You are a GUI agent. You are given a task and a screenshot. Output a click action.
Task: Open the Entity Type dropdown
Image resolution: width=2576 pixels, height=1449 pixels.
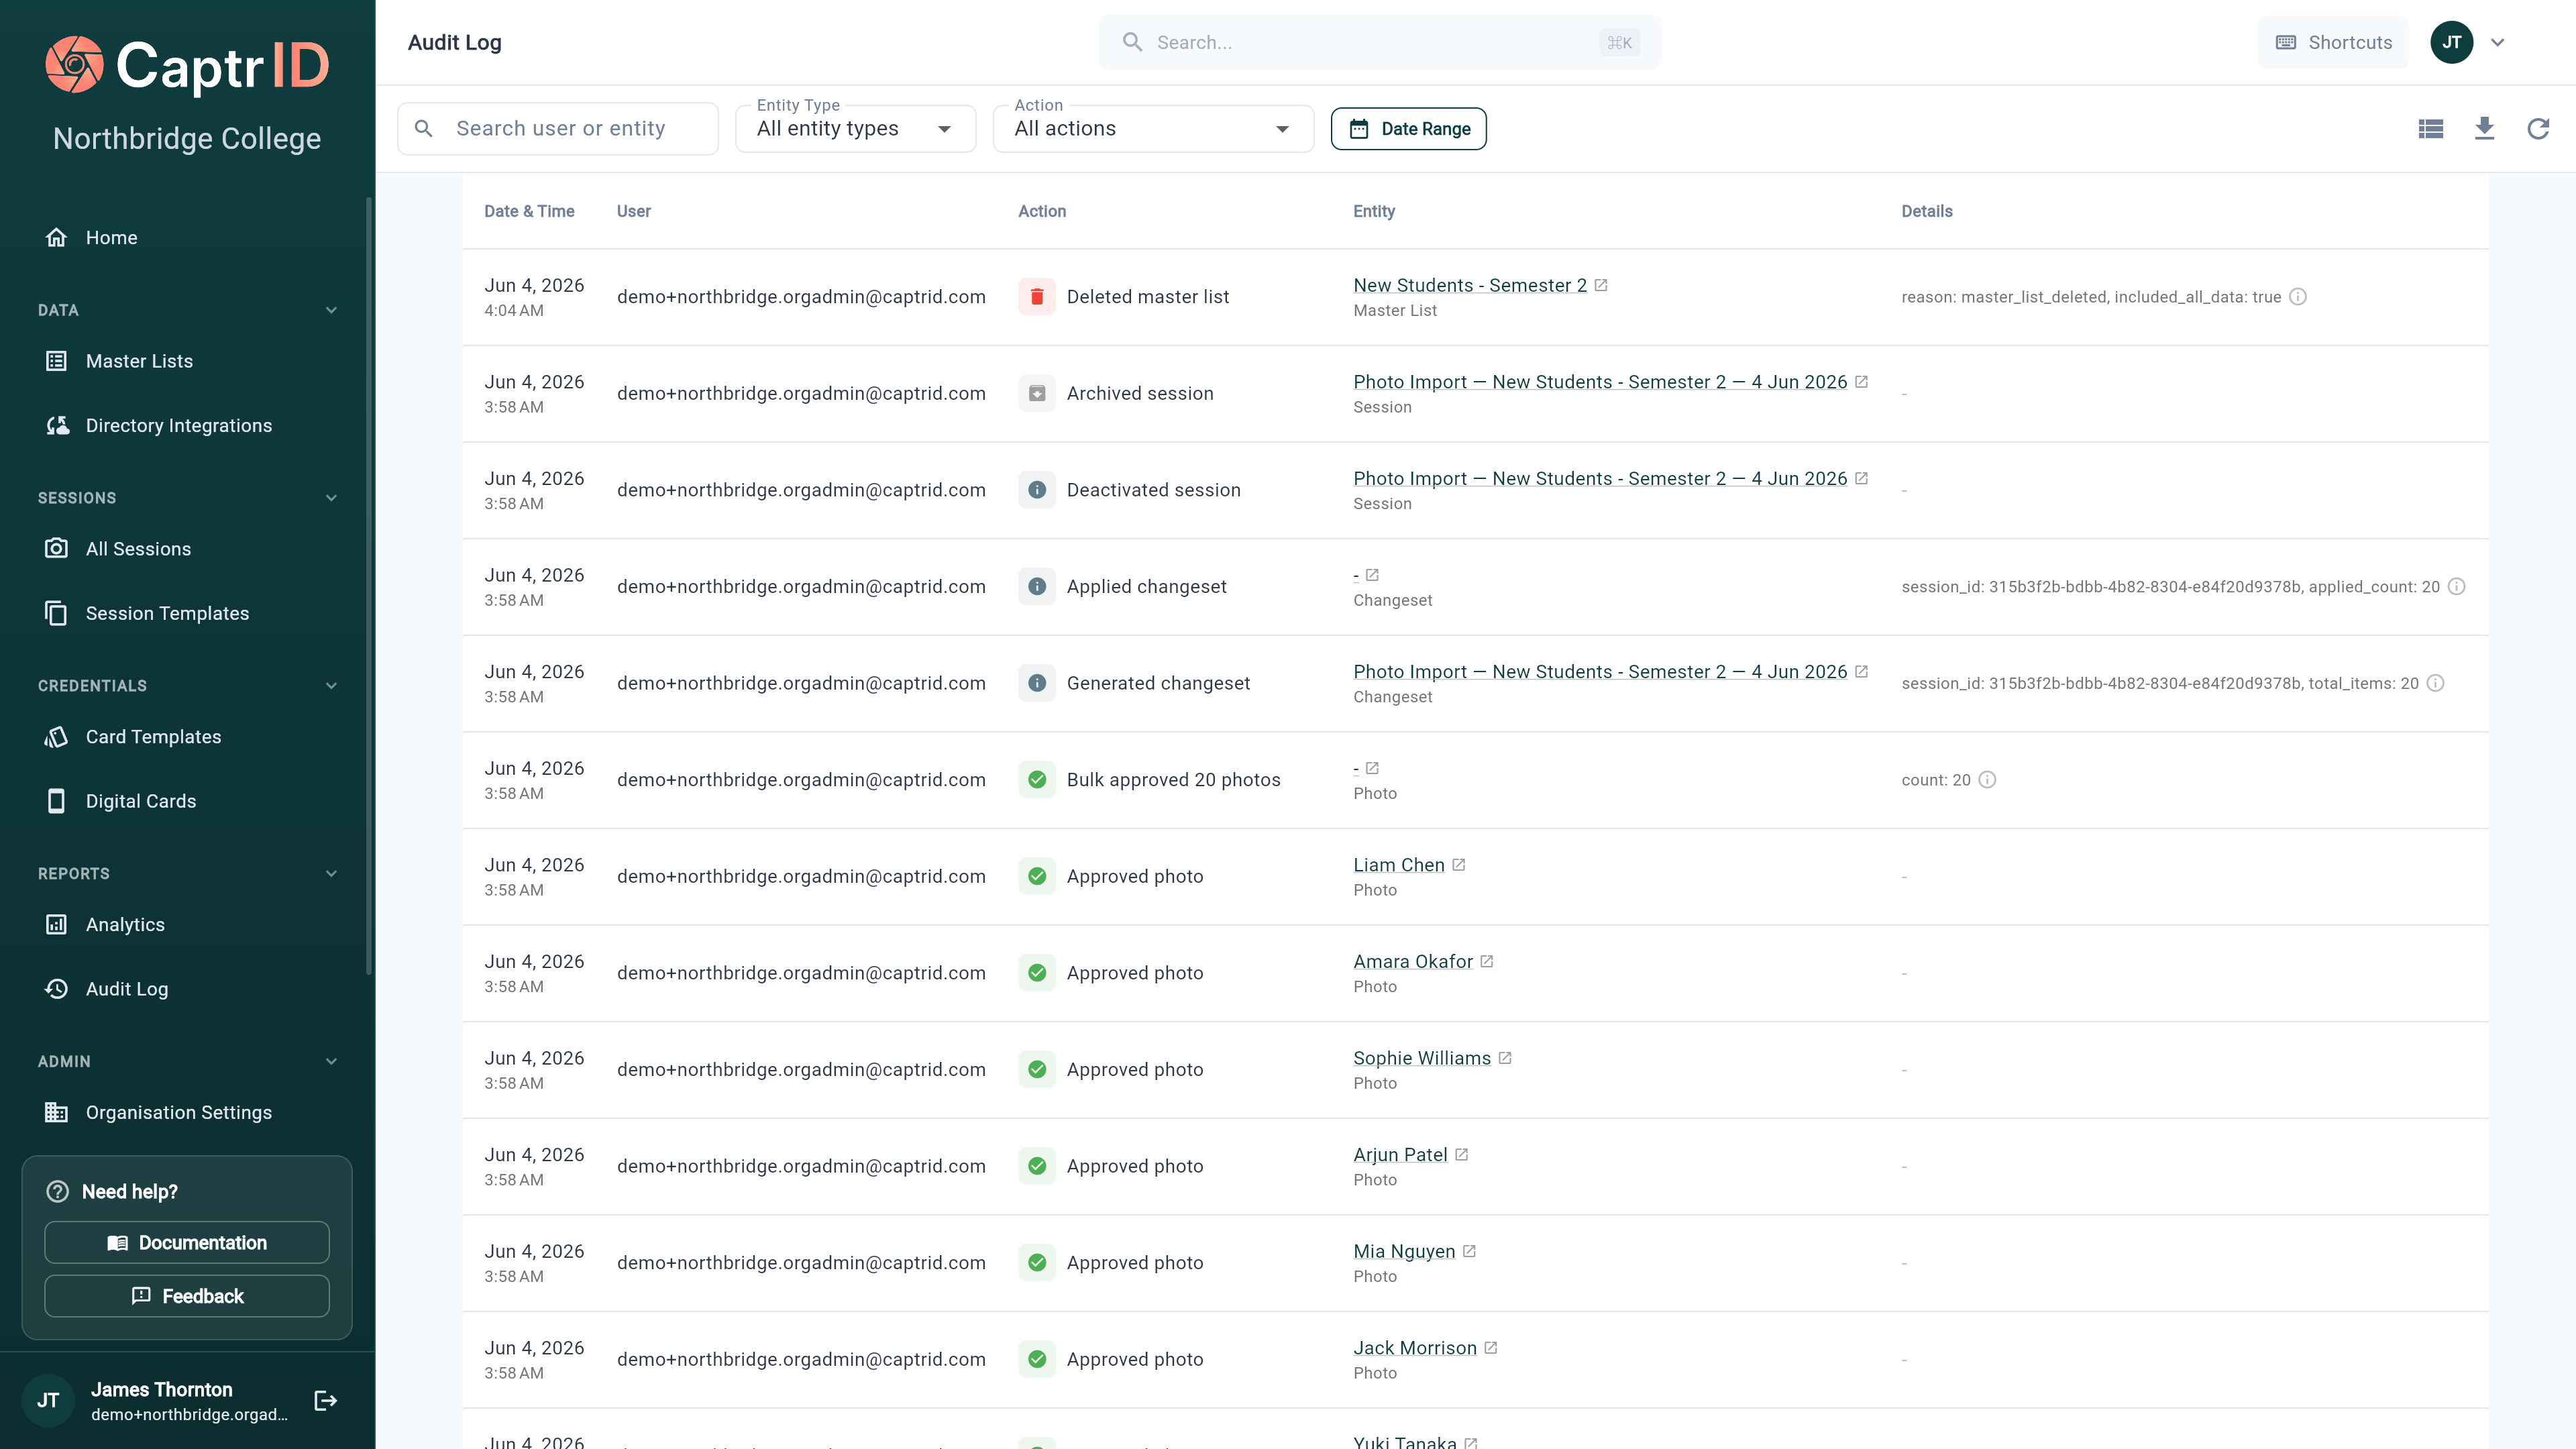pos(855,128)
